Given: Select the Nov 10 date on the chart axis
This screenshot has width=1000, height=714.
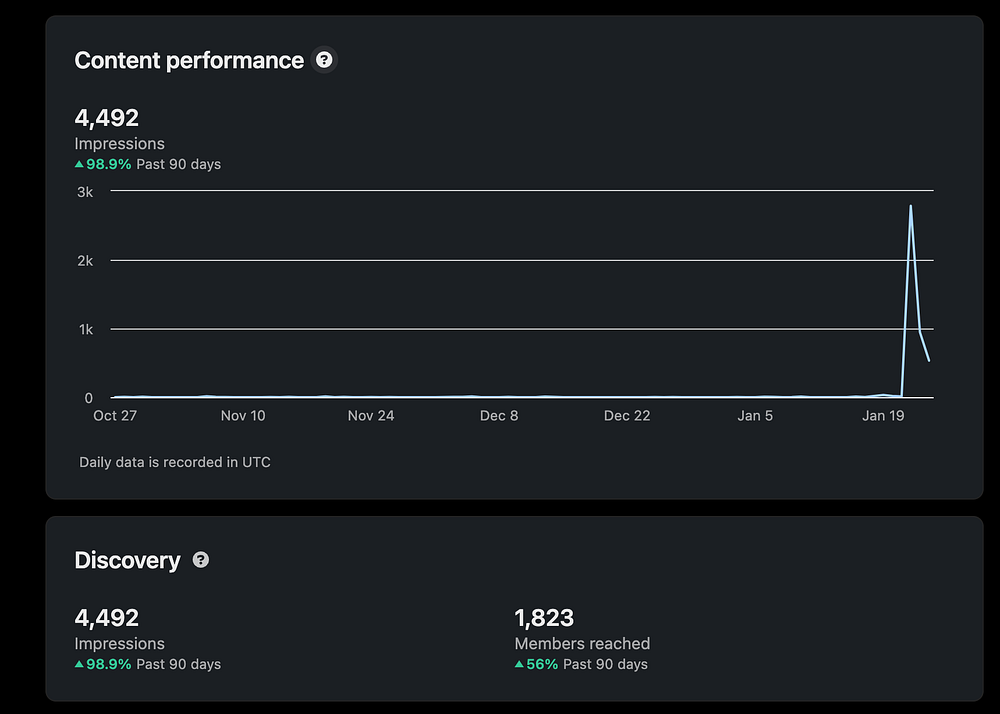Looking at the screenshot, I should click(243, 416).
